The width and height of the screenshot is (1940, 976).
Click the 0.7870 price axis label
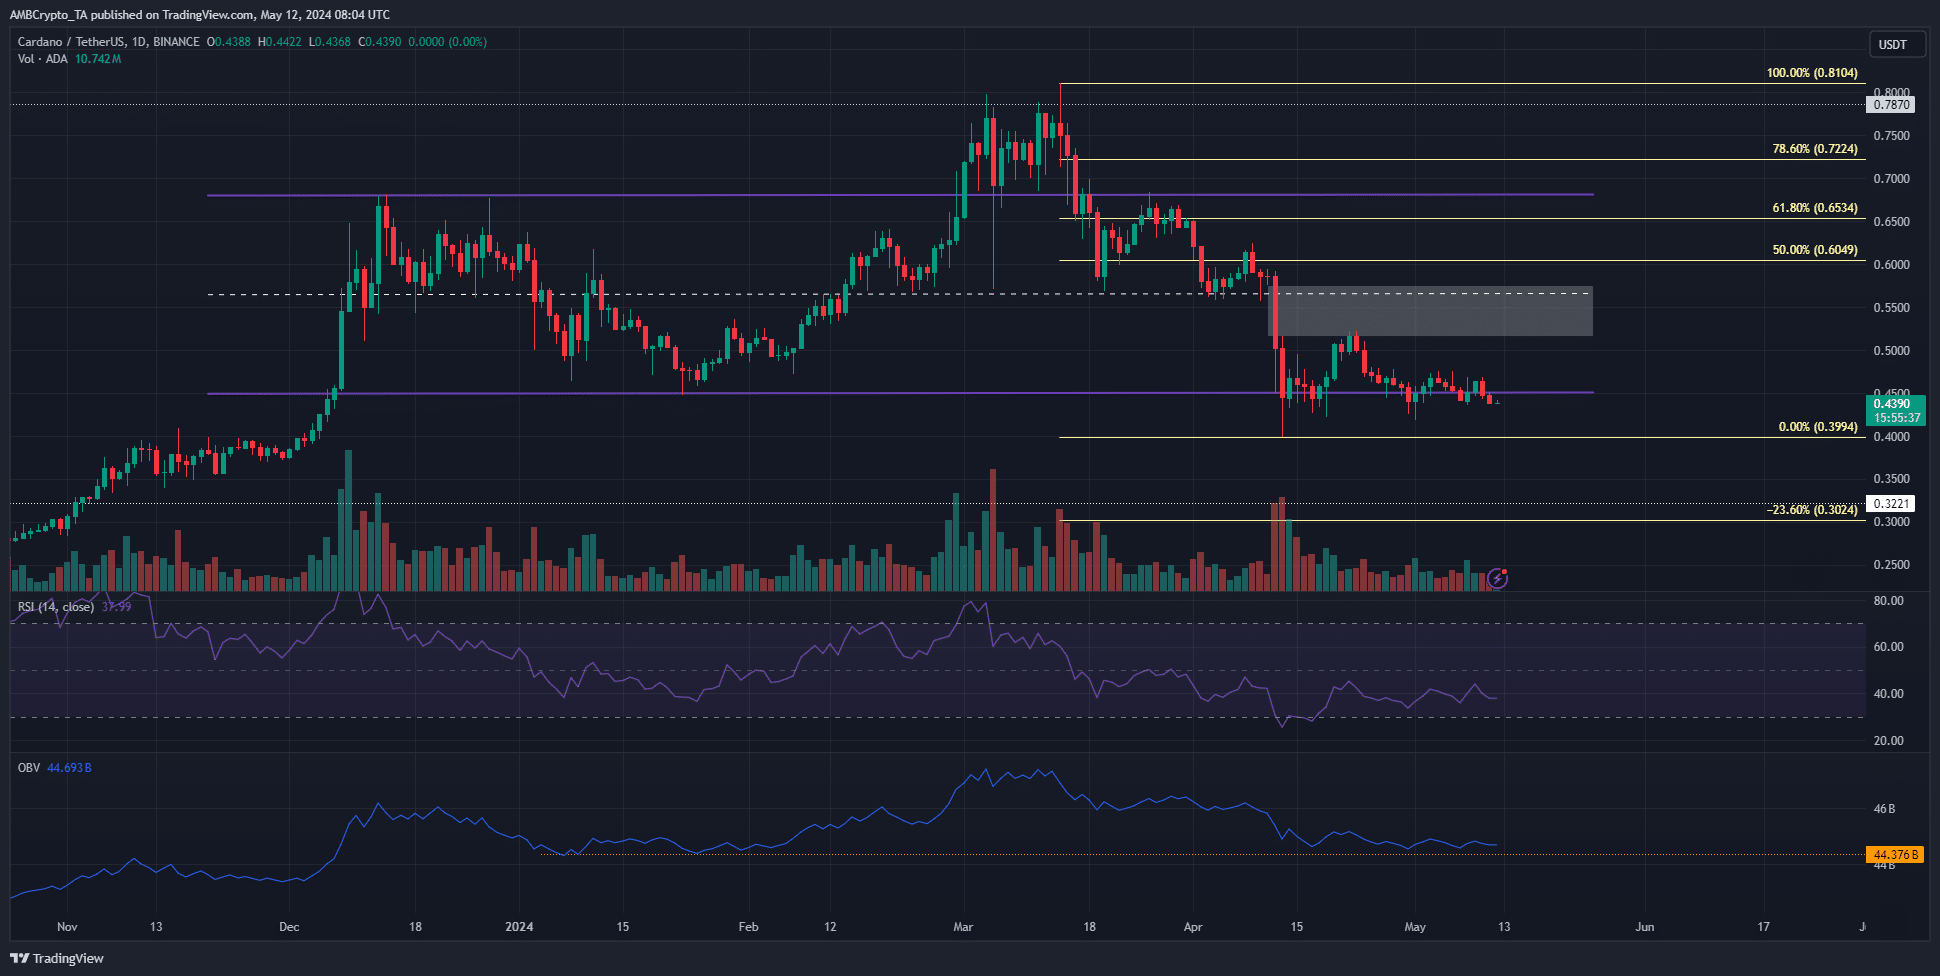tap(1891, 105)
